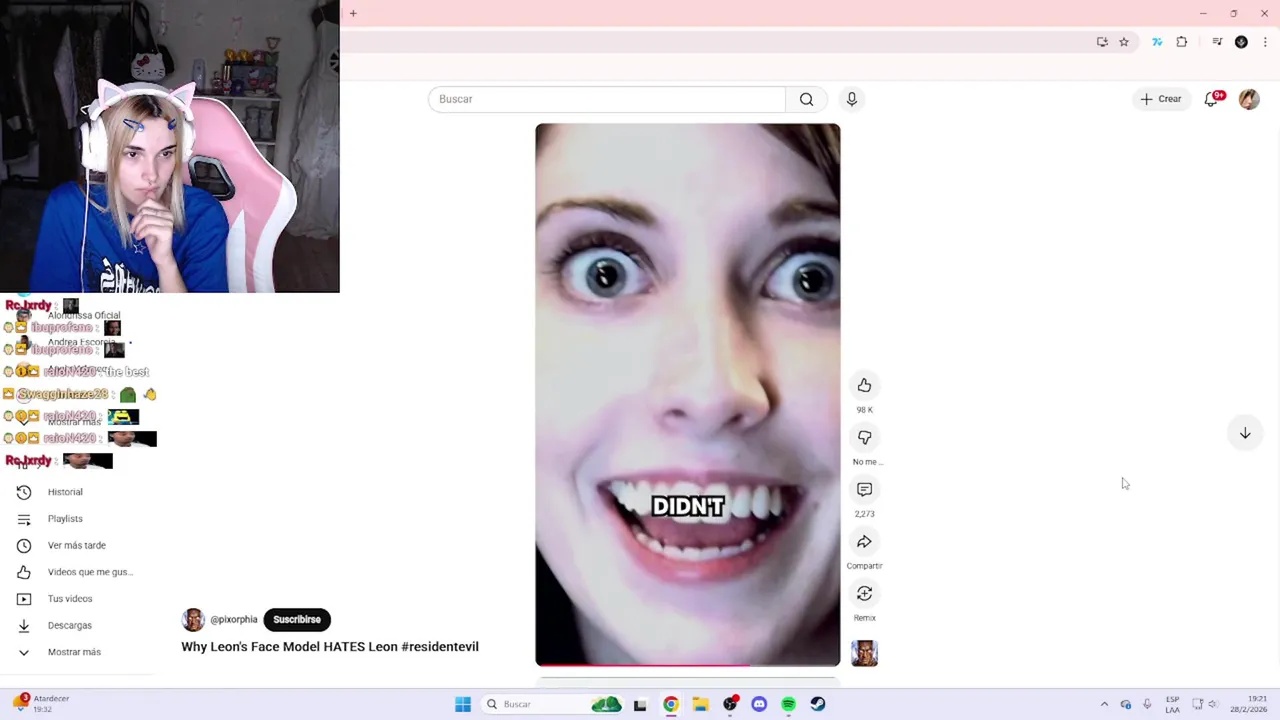Open the sound thumbnail below Remix

tap(864, 653)
